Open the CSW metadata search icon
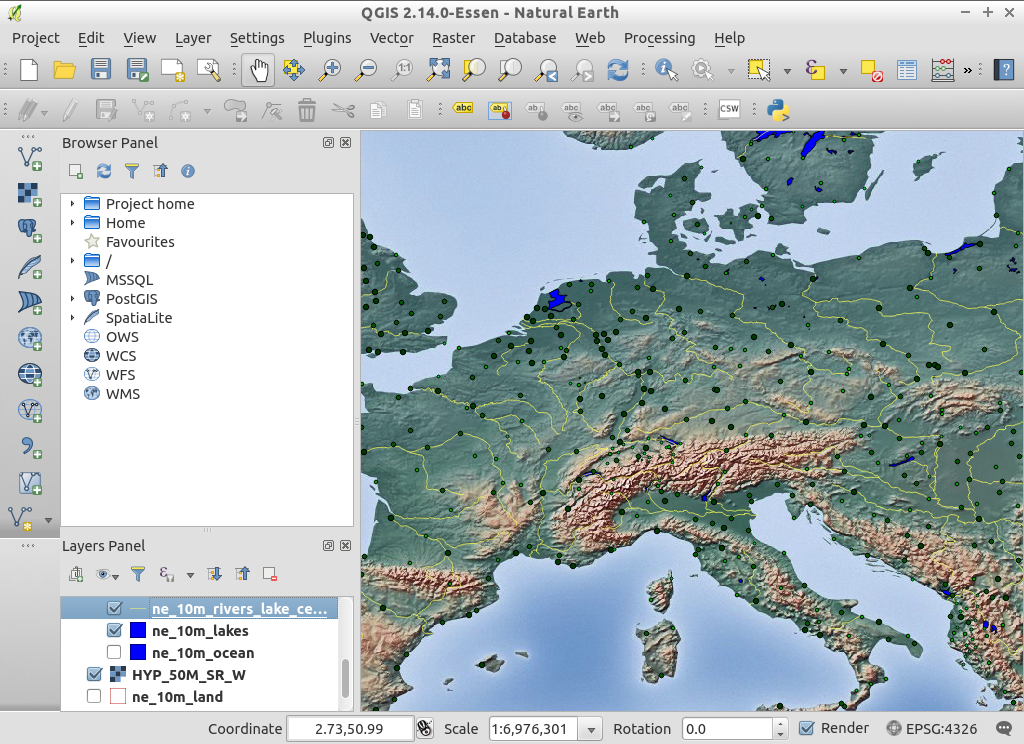 pyautogui.click(x=729, y=109)
